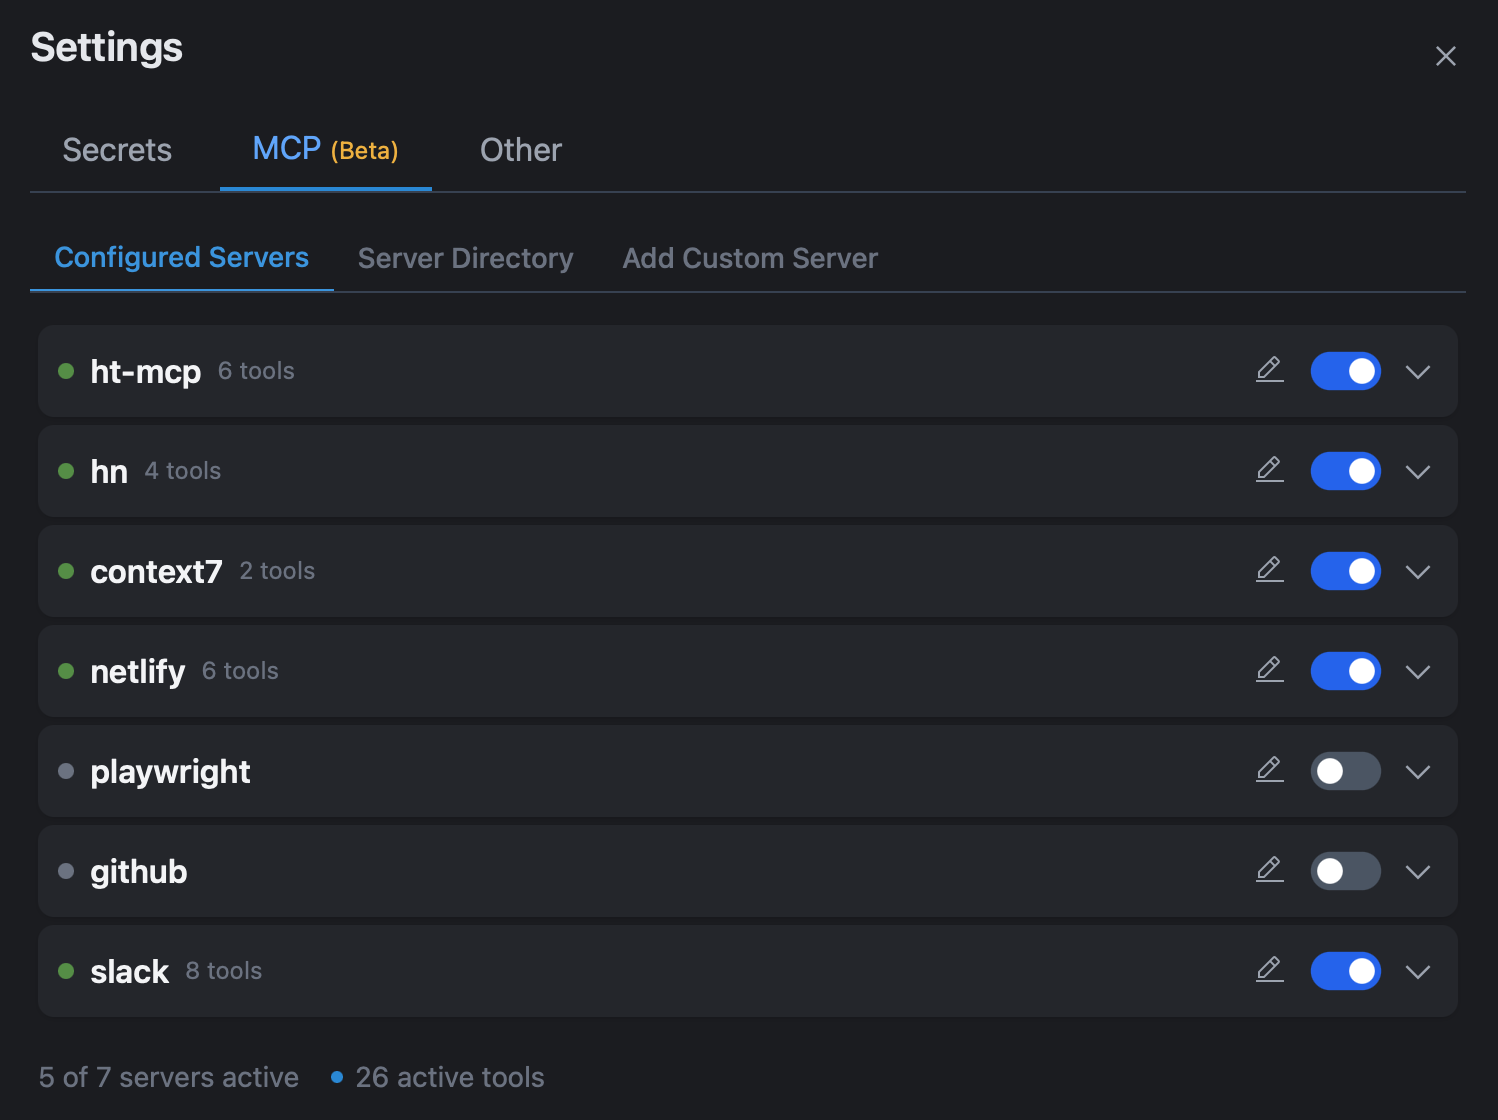Expand the hn tools list

1418,472
